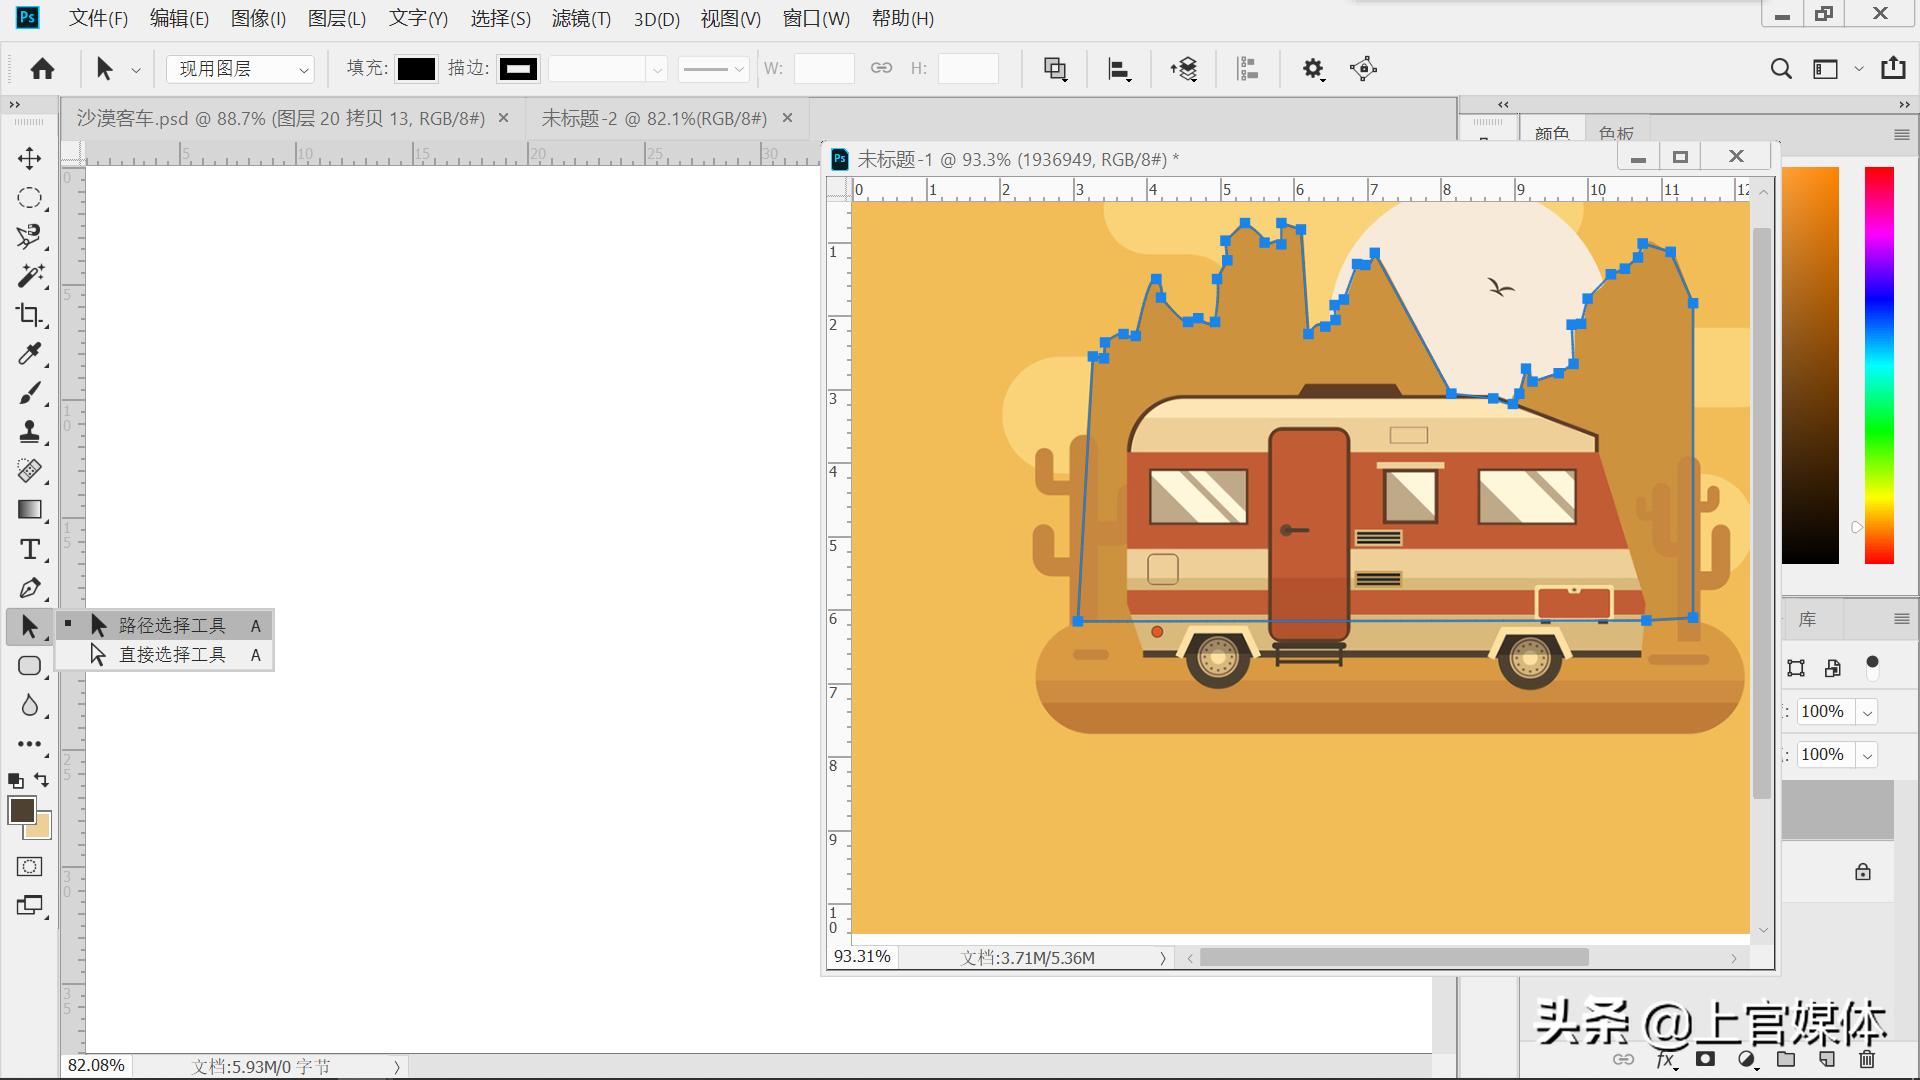
Task: Select the Move tool
Action: (x=29, y=158)
